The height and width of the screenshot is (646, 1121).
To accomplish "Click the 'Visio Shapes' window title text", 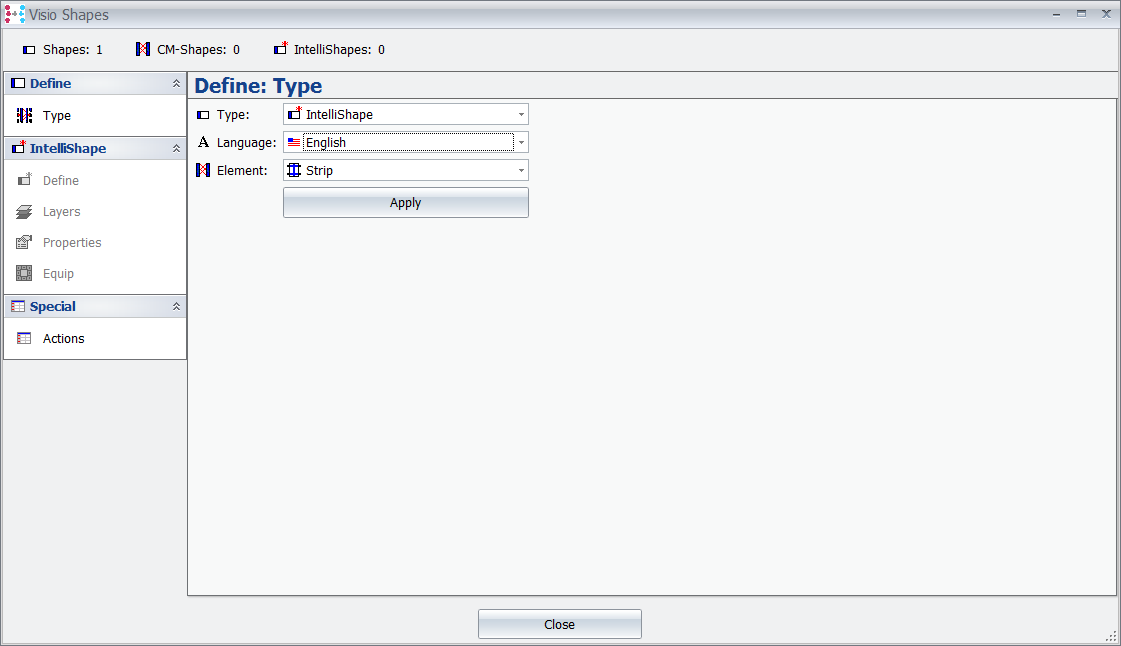I will pyautogui.click(x=69, y=15).
